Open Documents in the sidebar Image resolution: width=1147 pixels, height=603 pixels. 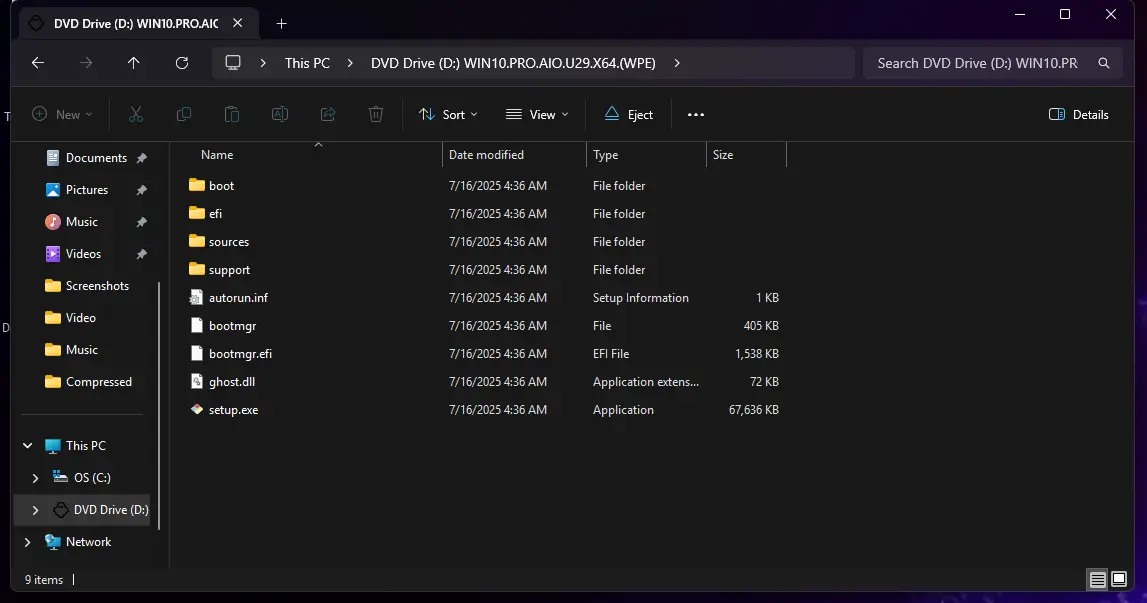pos(97,158)
